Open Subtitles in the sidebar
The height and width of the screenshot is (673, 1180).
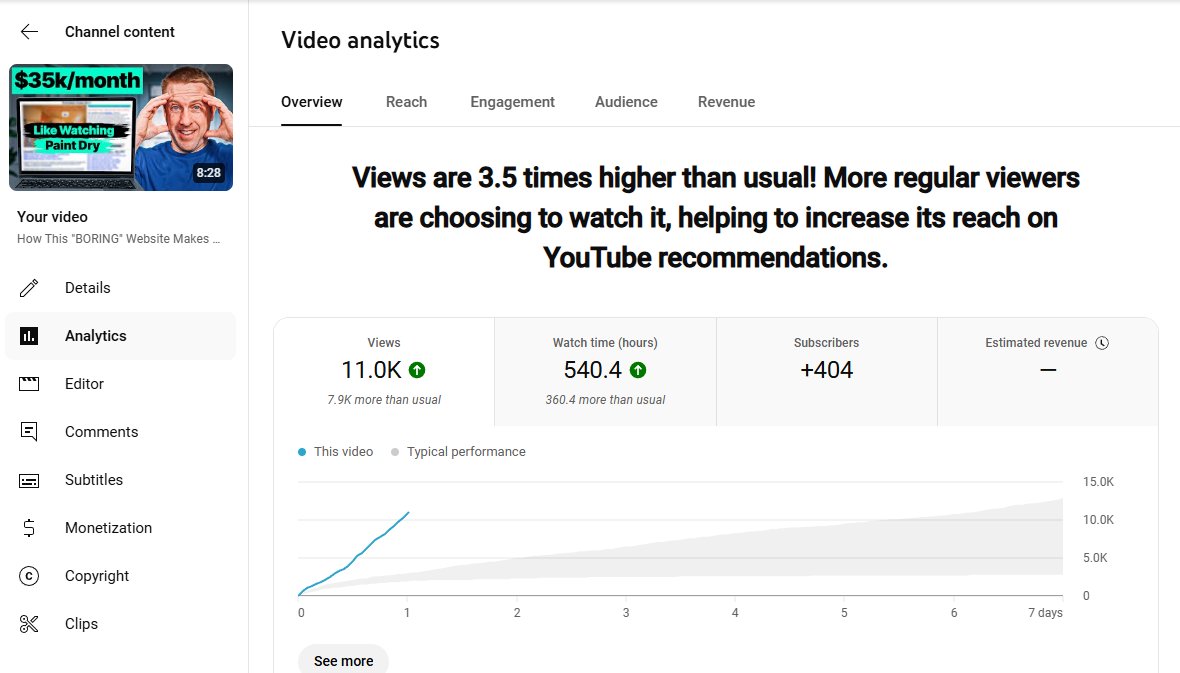coord(120,480)
